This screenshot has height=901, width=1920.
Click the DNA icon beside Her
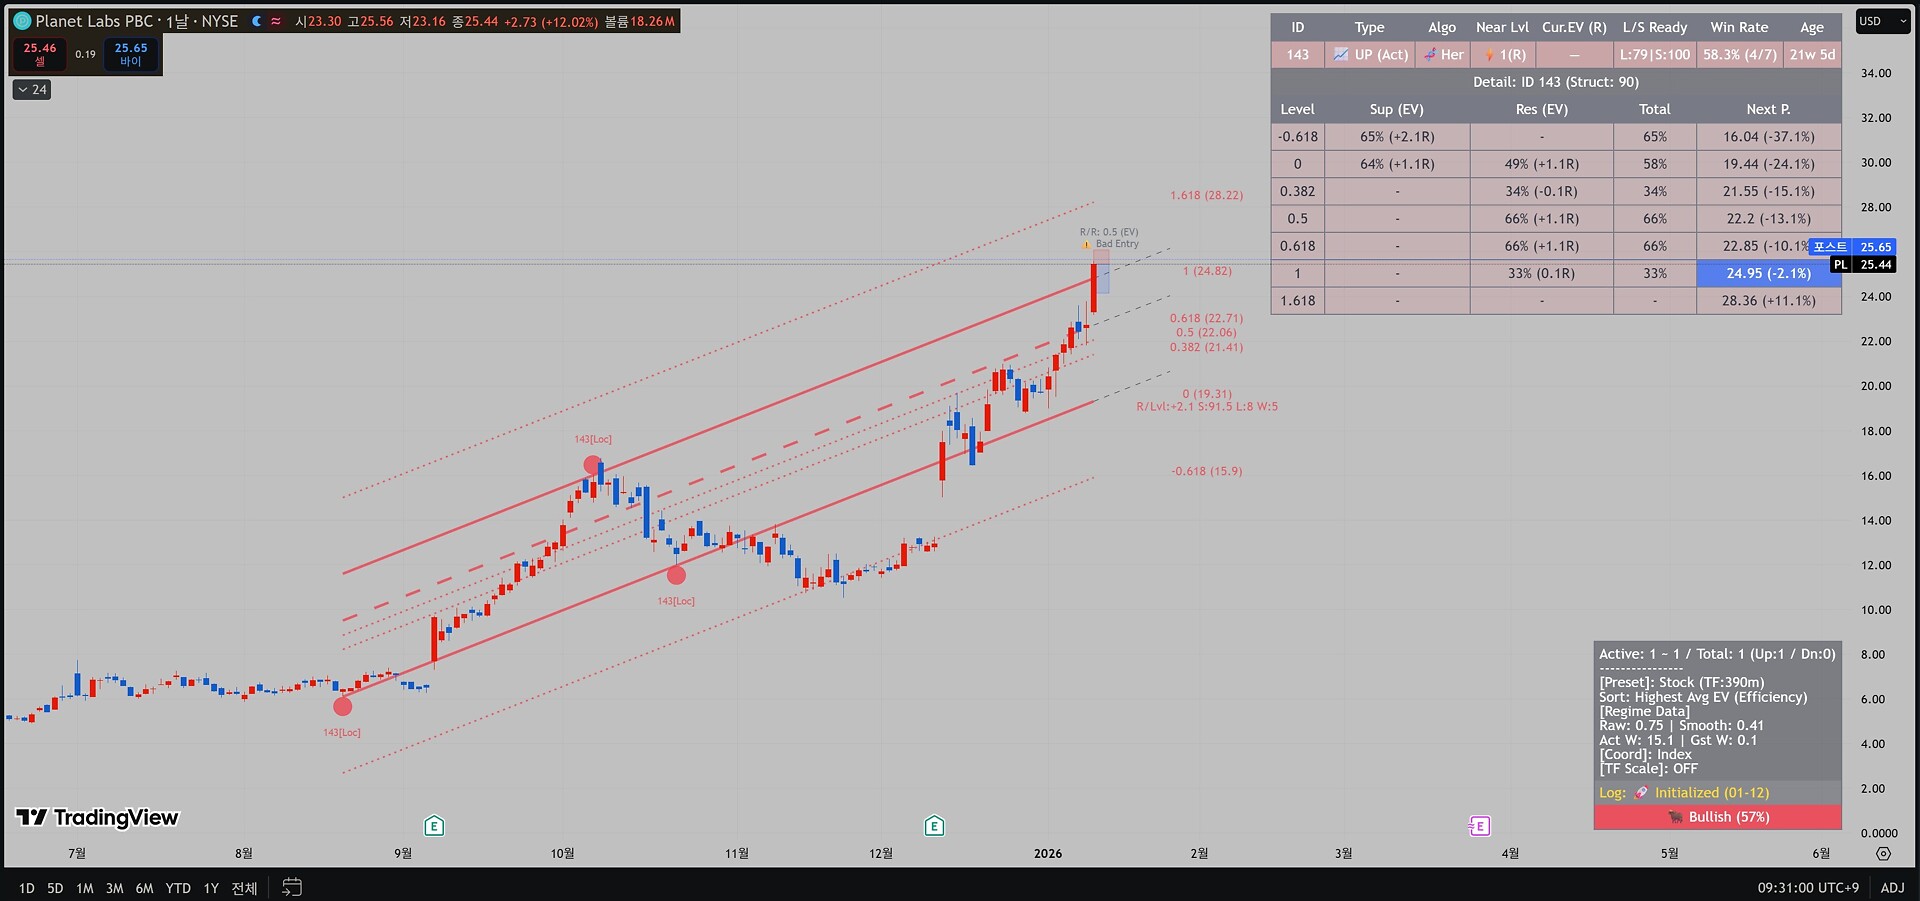(1430, 55)
